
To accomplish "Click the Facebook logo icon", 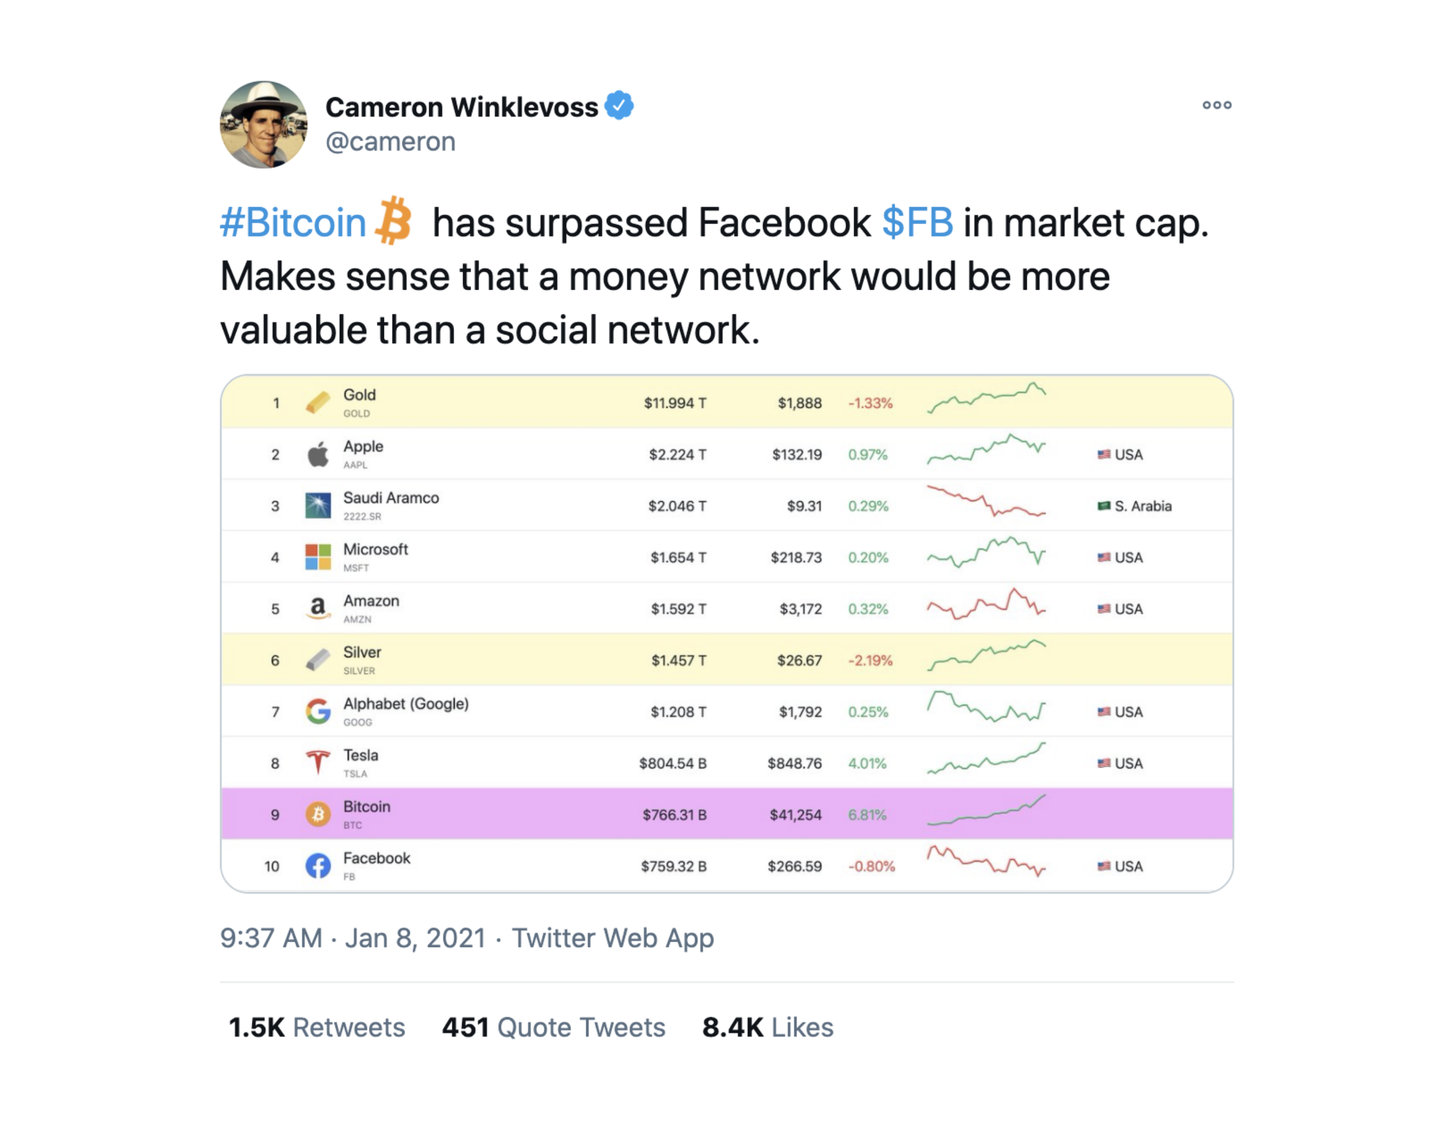I will click(318, 866).
